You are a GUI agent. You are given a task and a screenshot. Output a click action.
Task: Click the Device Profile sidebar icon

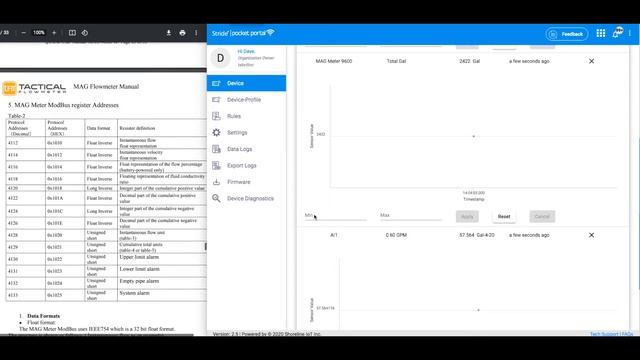[216, 100]
